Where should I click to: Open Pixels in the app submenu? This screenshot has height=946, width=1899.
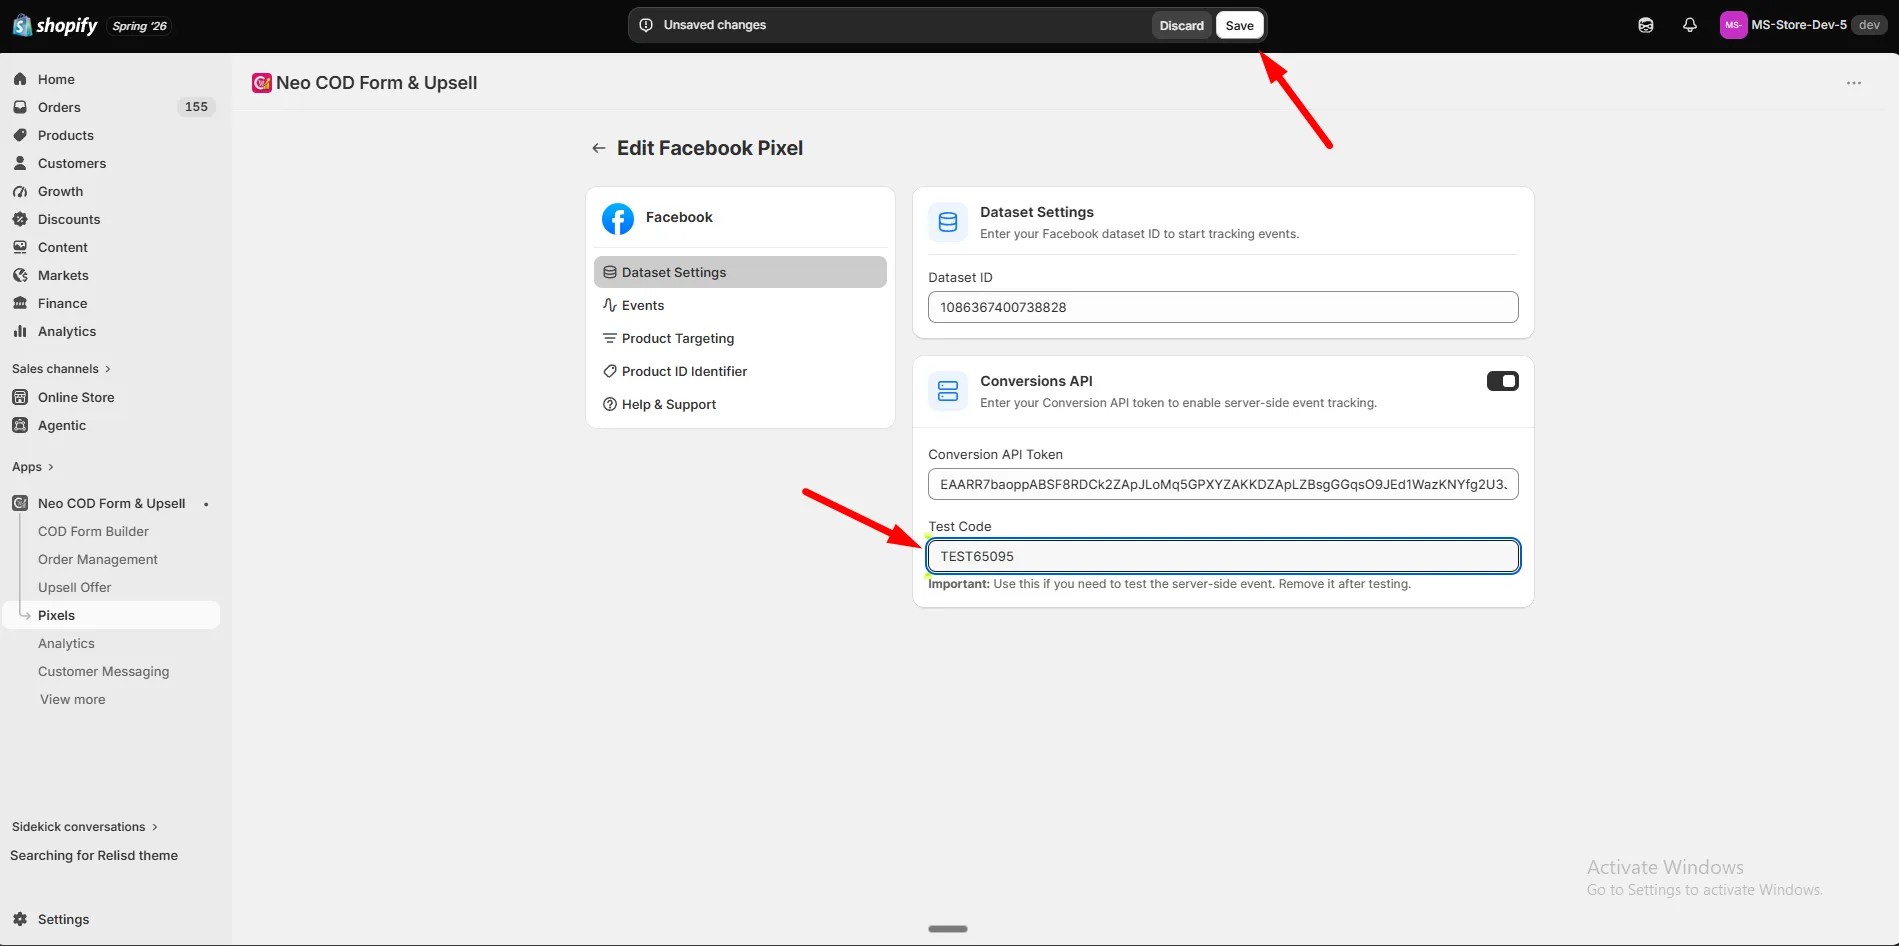click(x=112, y=615)
